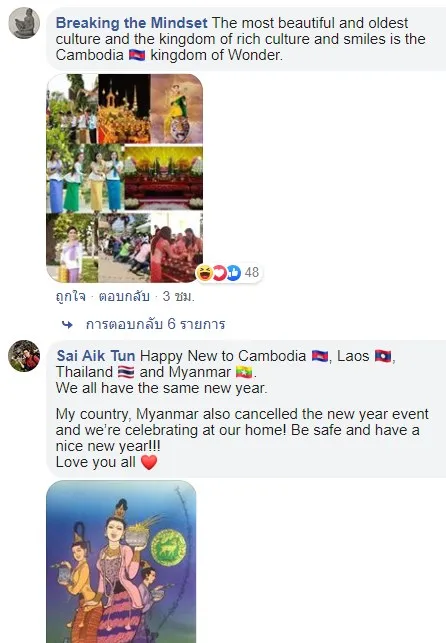Viewport: 446px width, 643px height.
Task: Open Sai Aik Tun profile avatar
Action: tap(24, 356)
